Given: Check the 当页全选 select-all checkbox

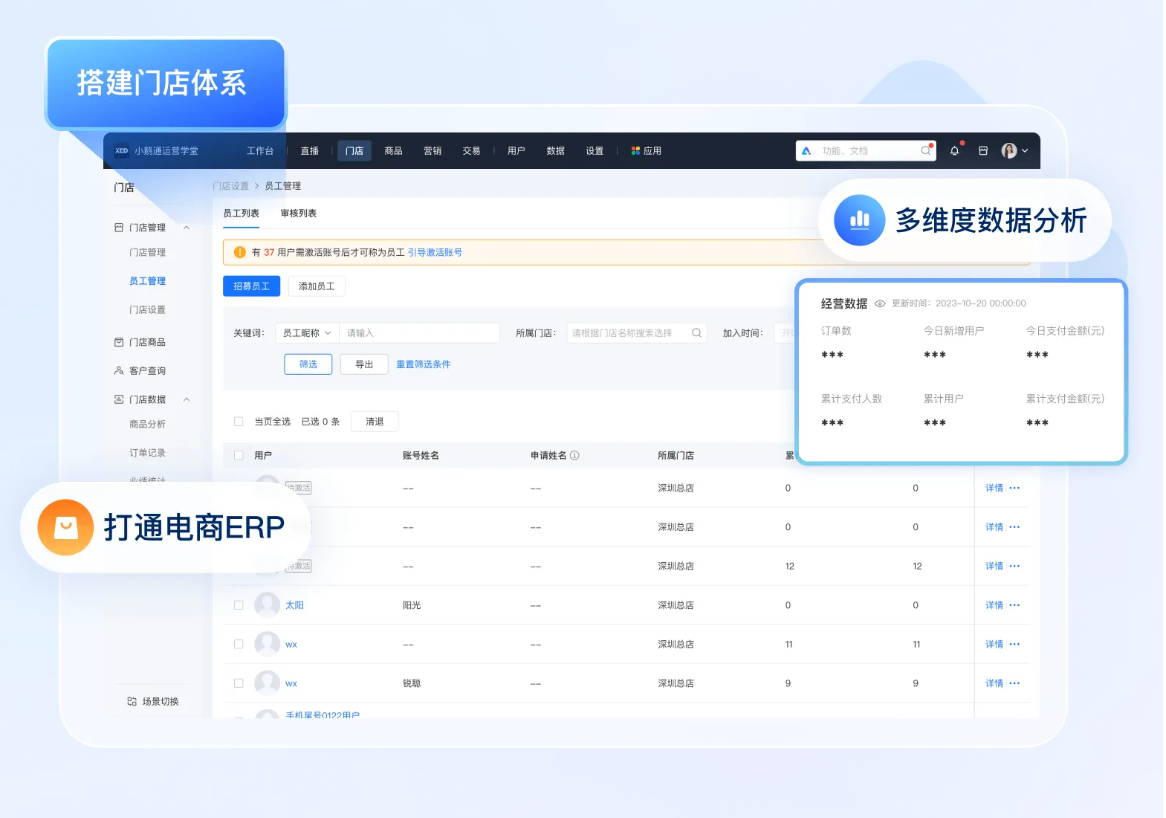Looking at the screenshot, I should coord(240,421).
